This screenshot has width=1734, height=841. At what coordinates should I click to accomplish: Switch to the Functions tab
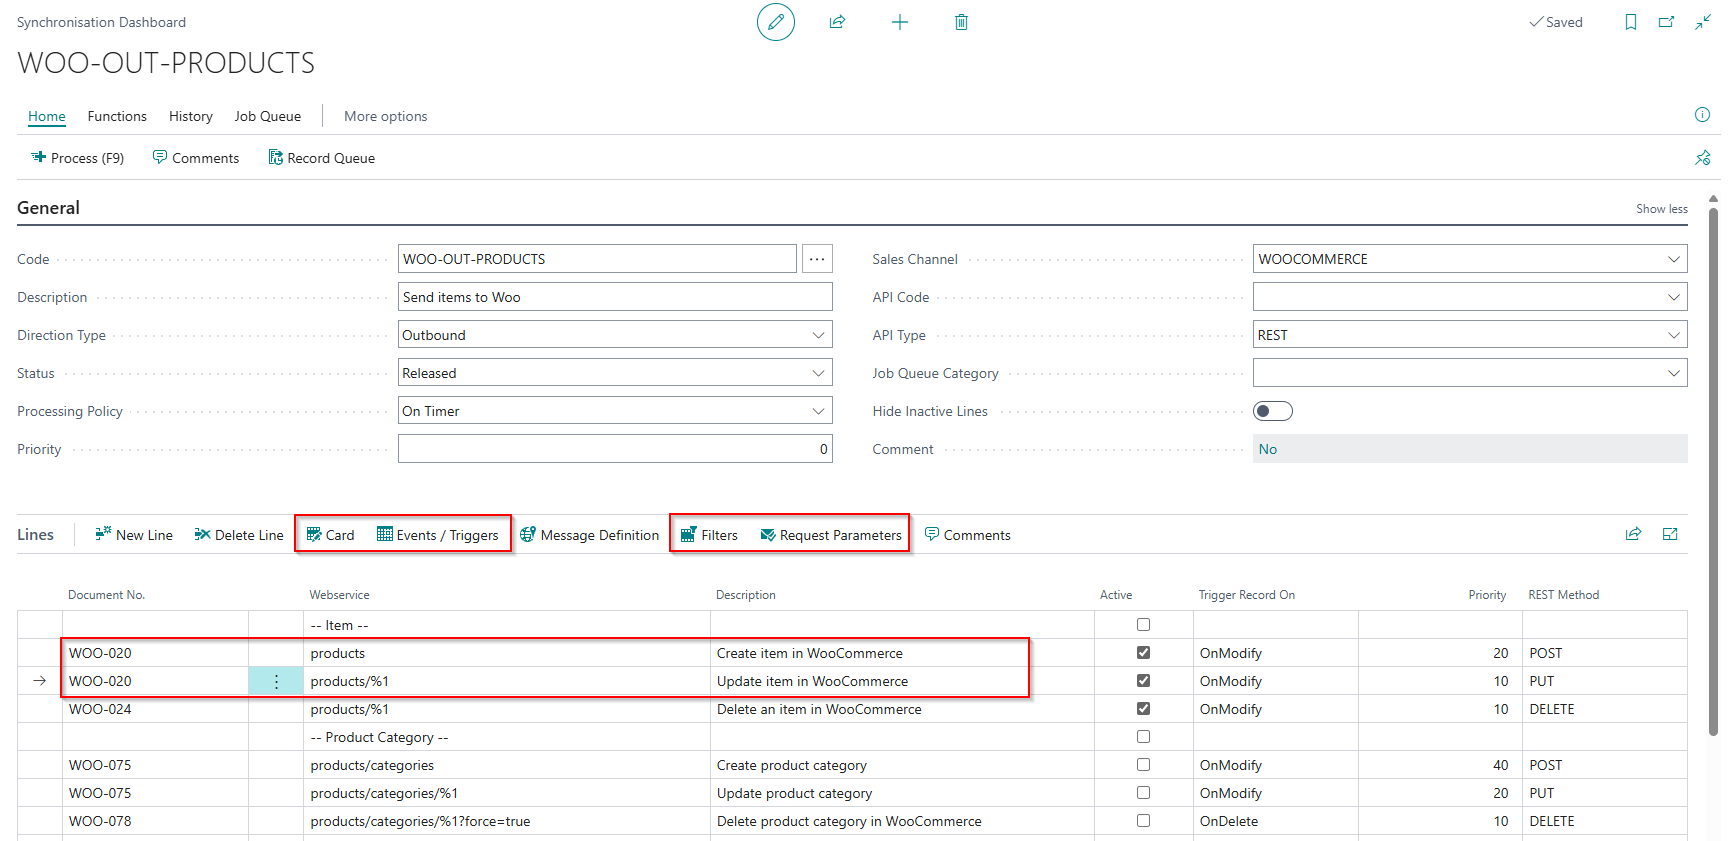[x=117, y=116]
